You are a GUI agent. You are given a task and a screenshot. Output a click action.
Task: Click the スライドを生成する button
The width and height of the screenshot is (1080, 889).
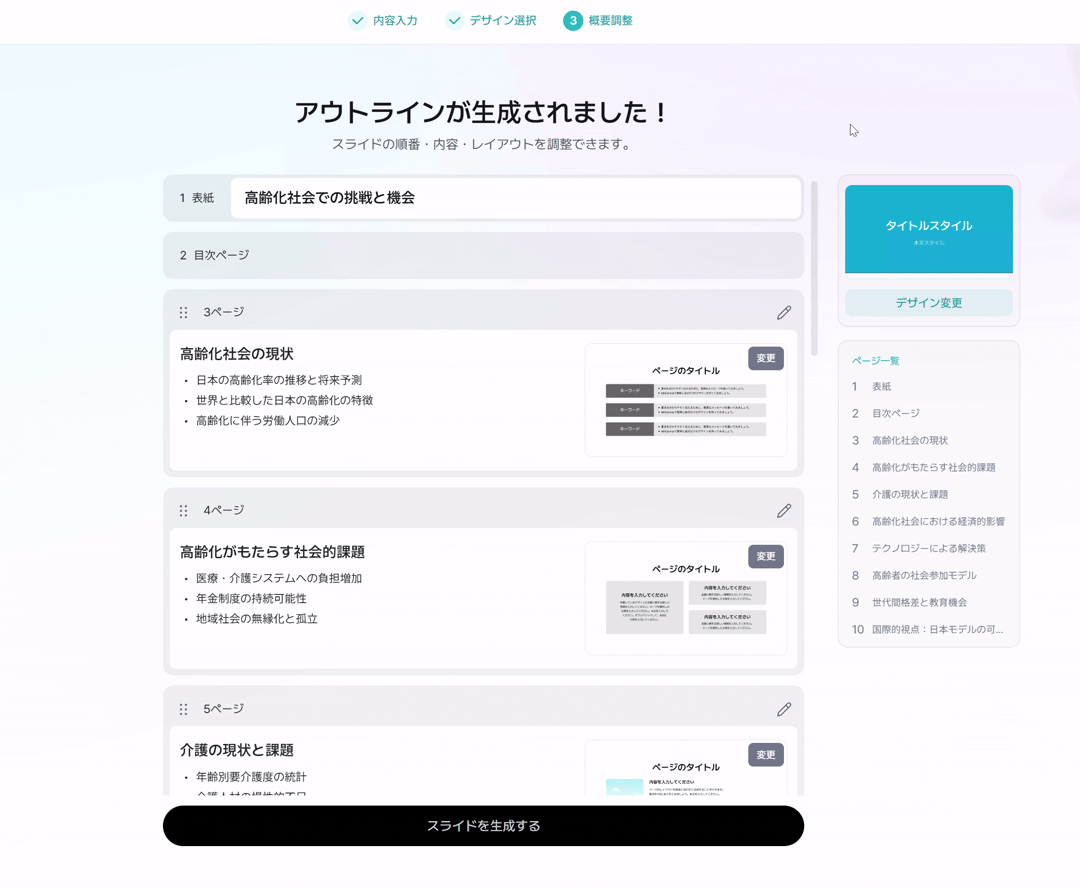pos(483,826)
